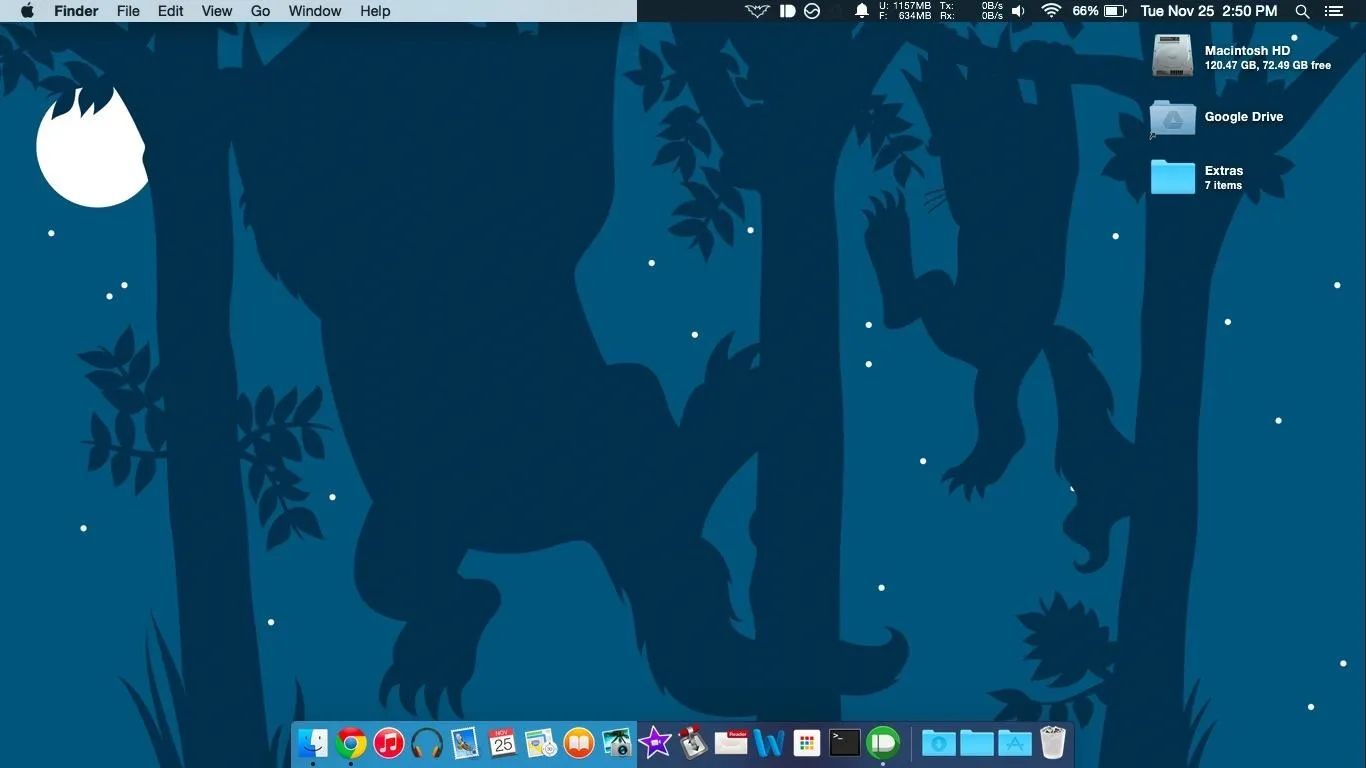Launch iMovie purple star icon
Viewport: 1366px width, 768px height.
(x=655, y=743)
